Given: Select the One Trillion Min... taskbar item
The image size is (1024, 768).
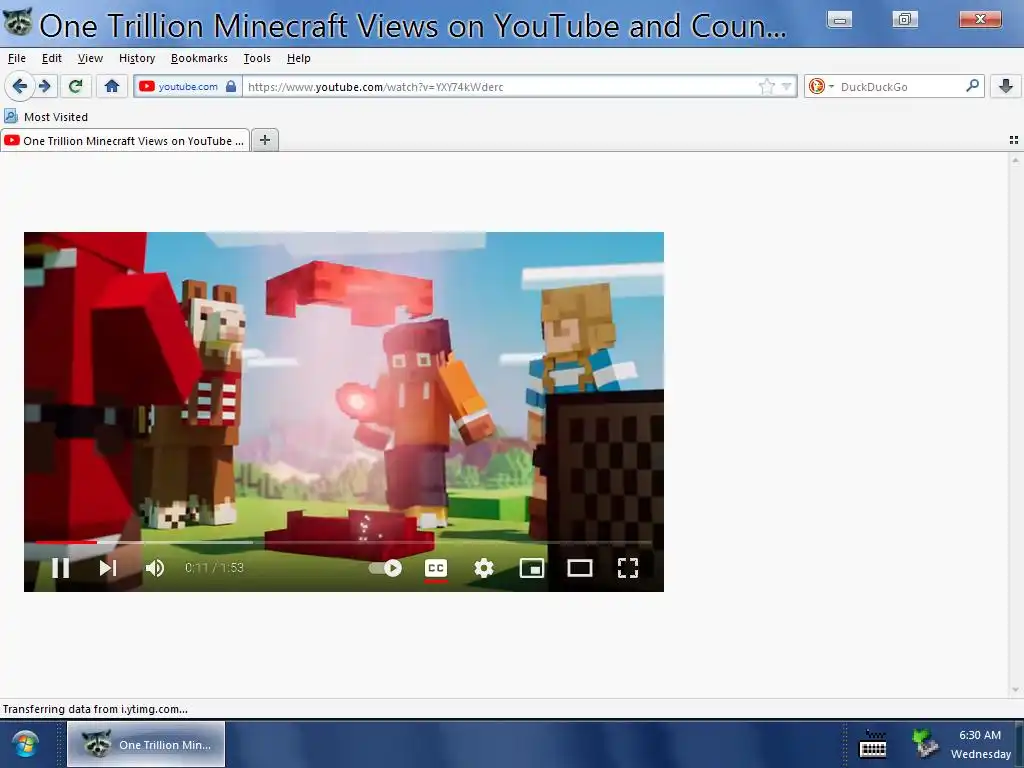Looking at the screenshot, I should (x=146, y=744).
